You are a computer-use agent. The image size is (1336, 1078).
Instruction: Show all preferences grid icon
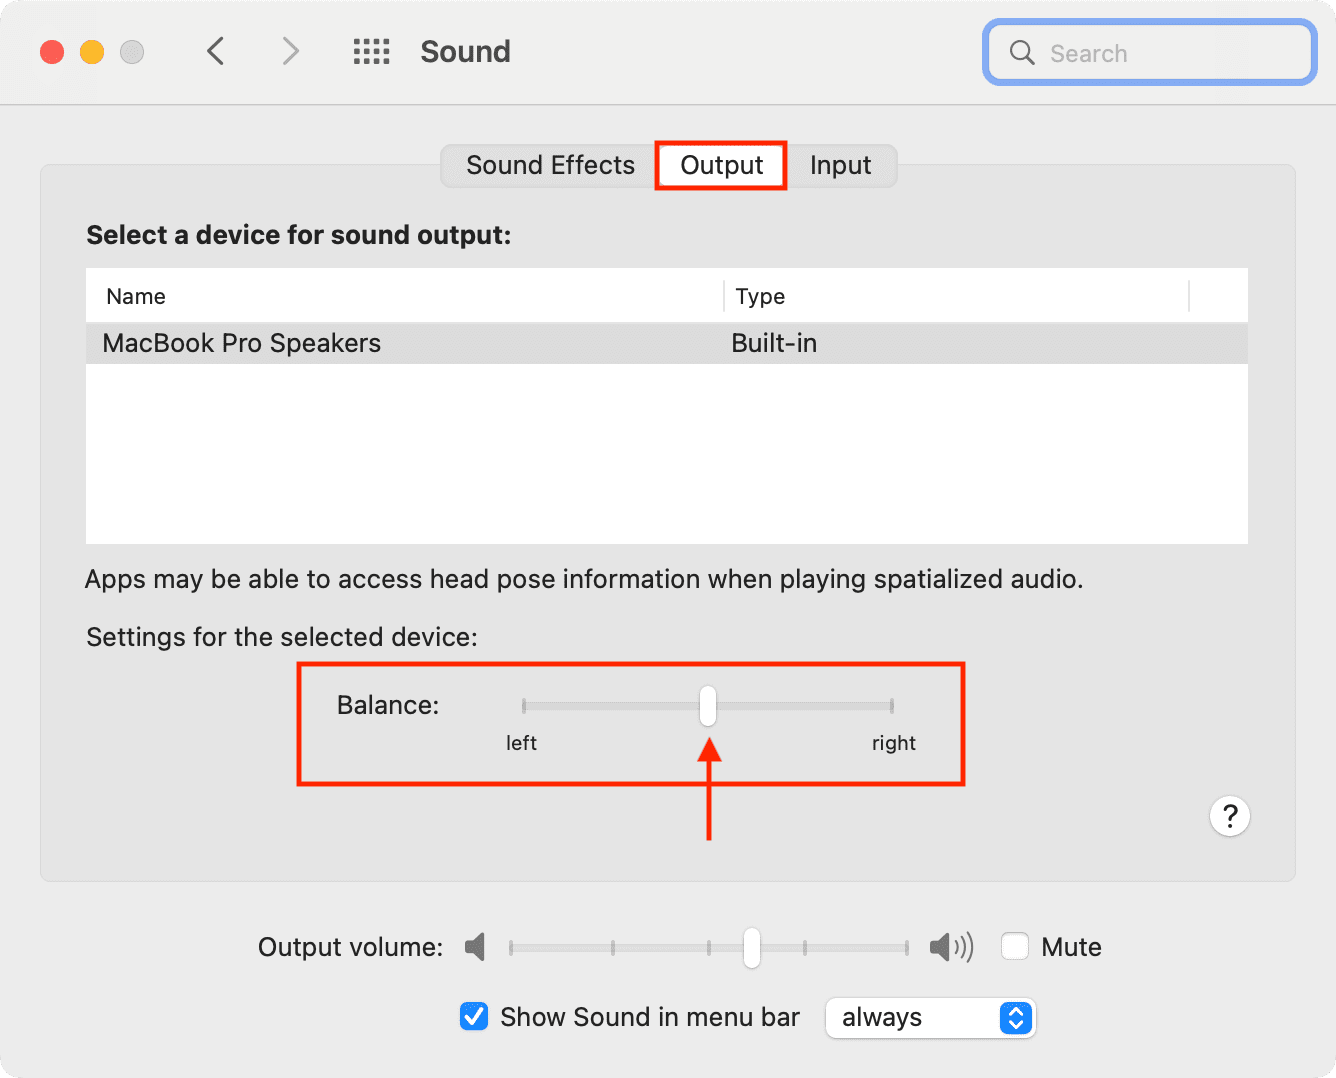tap(372, 52)
